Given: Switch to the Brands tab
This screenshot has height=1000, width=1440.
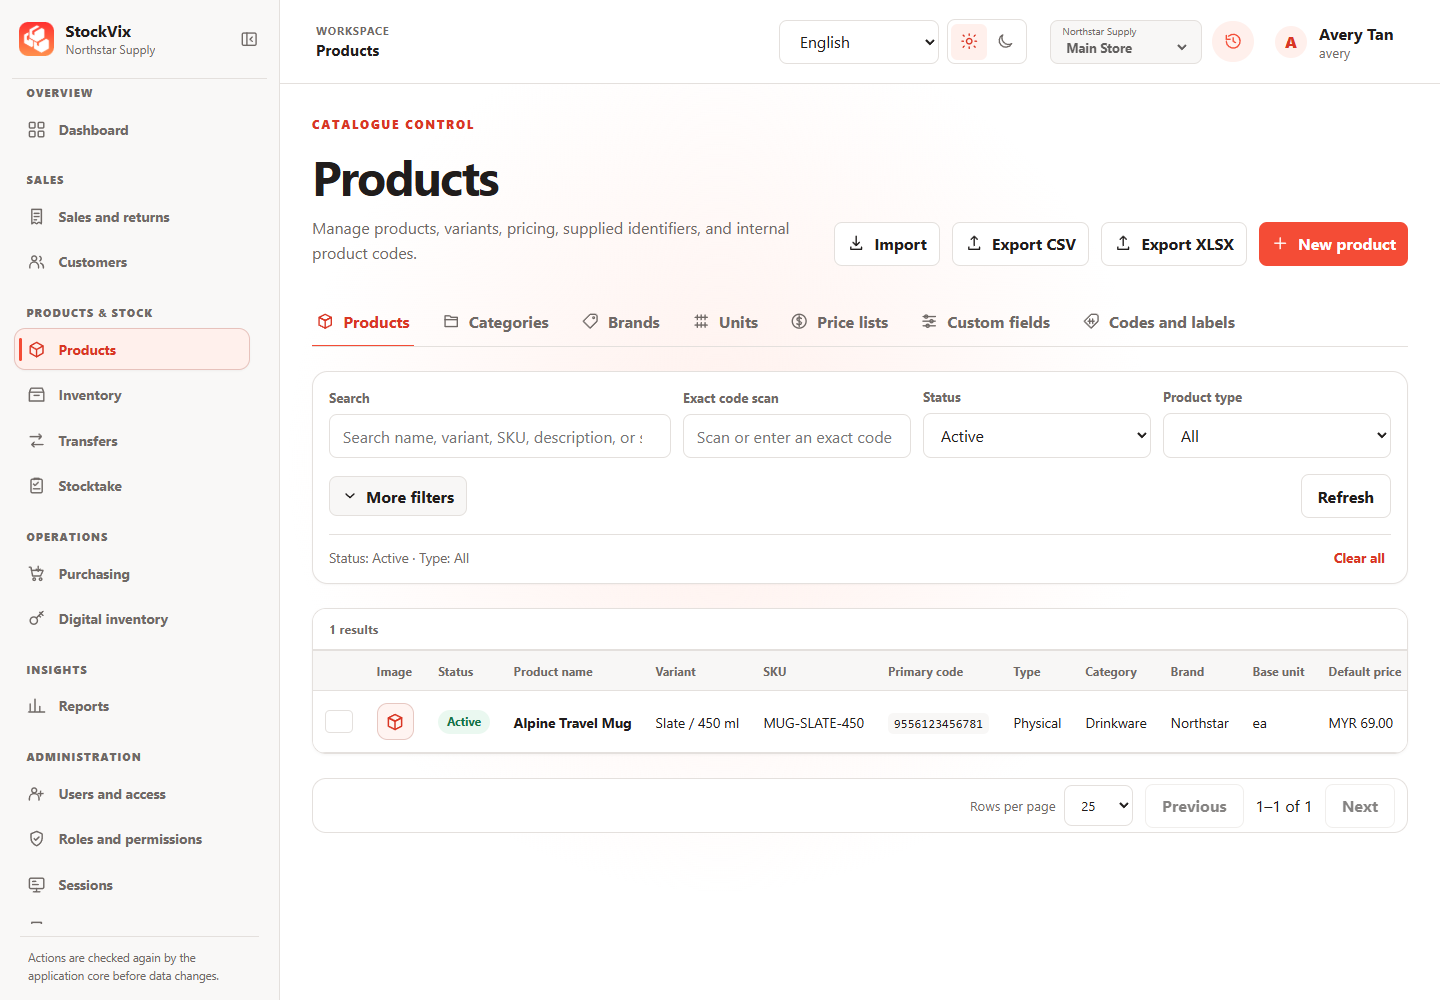Looking at the screenshot, I should (621, 322).
